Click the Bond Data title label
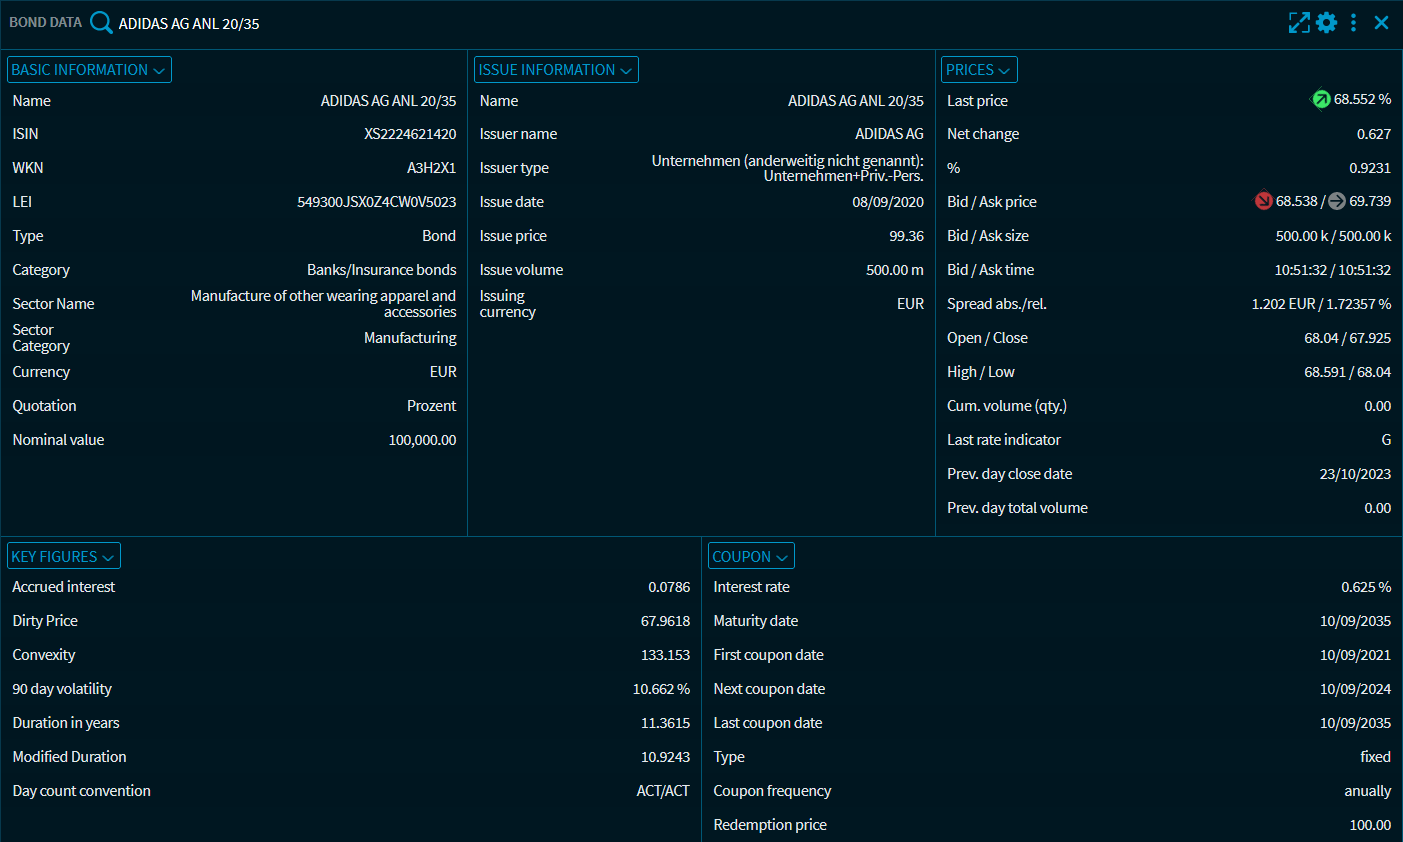 coord(46,22)
